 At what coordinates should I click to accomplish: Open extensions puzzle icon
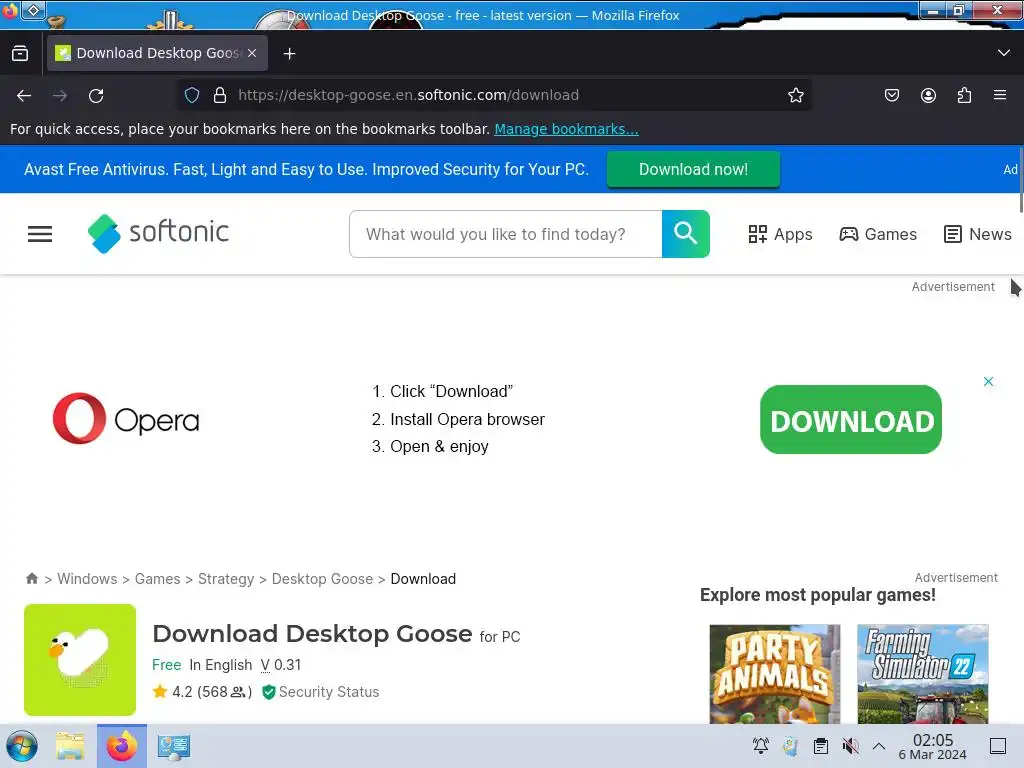point(964,95)
